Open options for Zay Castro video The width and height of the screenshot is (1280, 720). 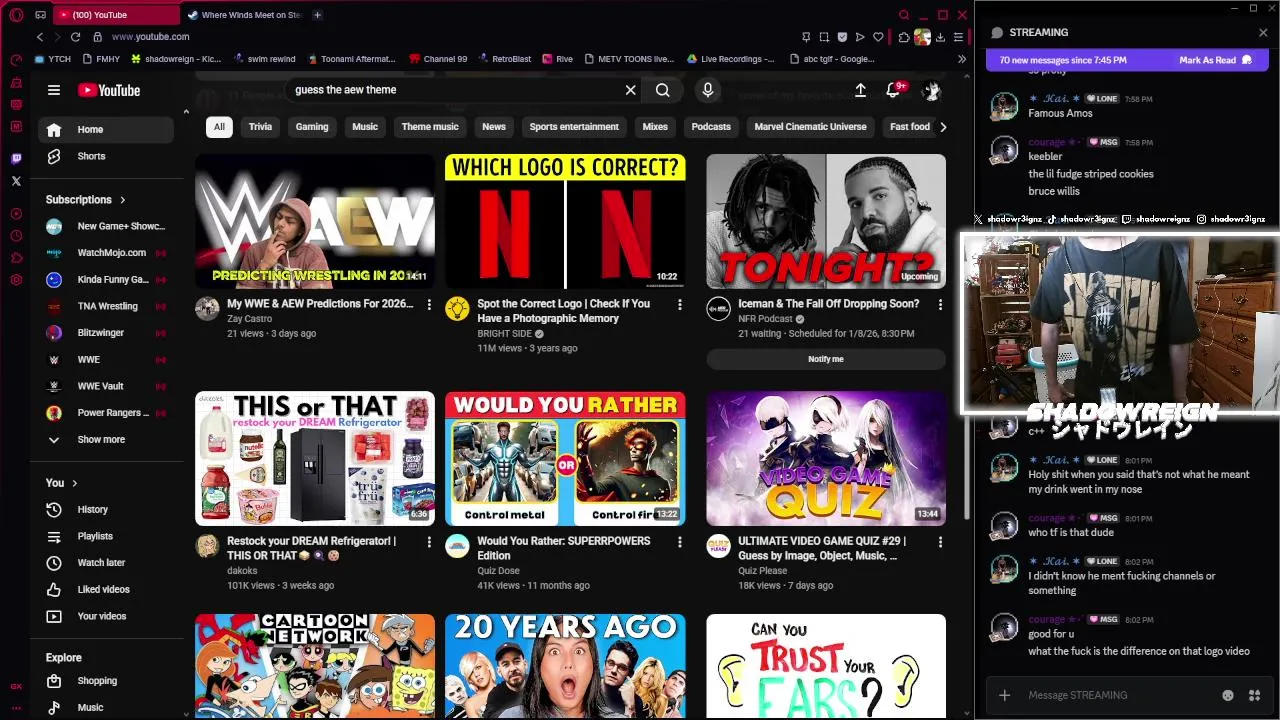429,304
